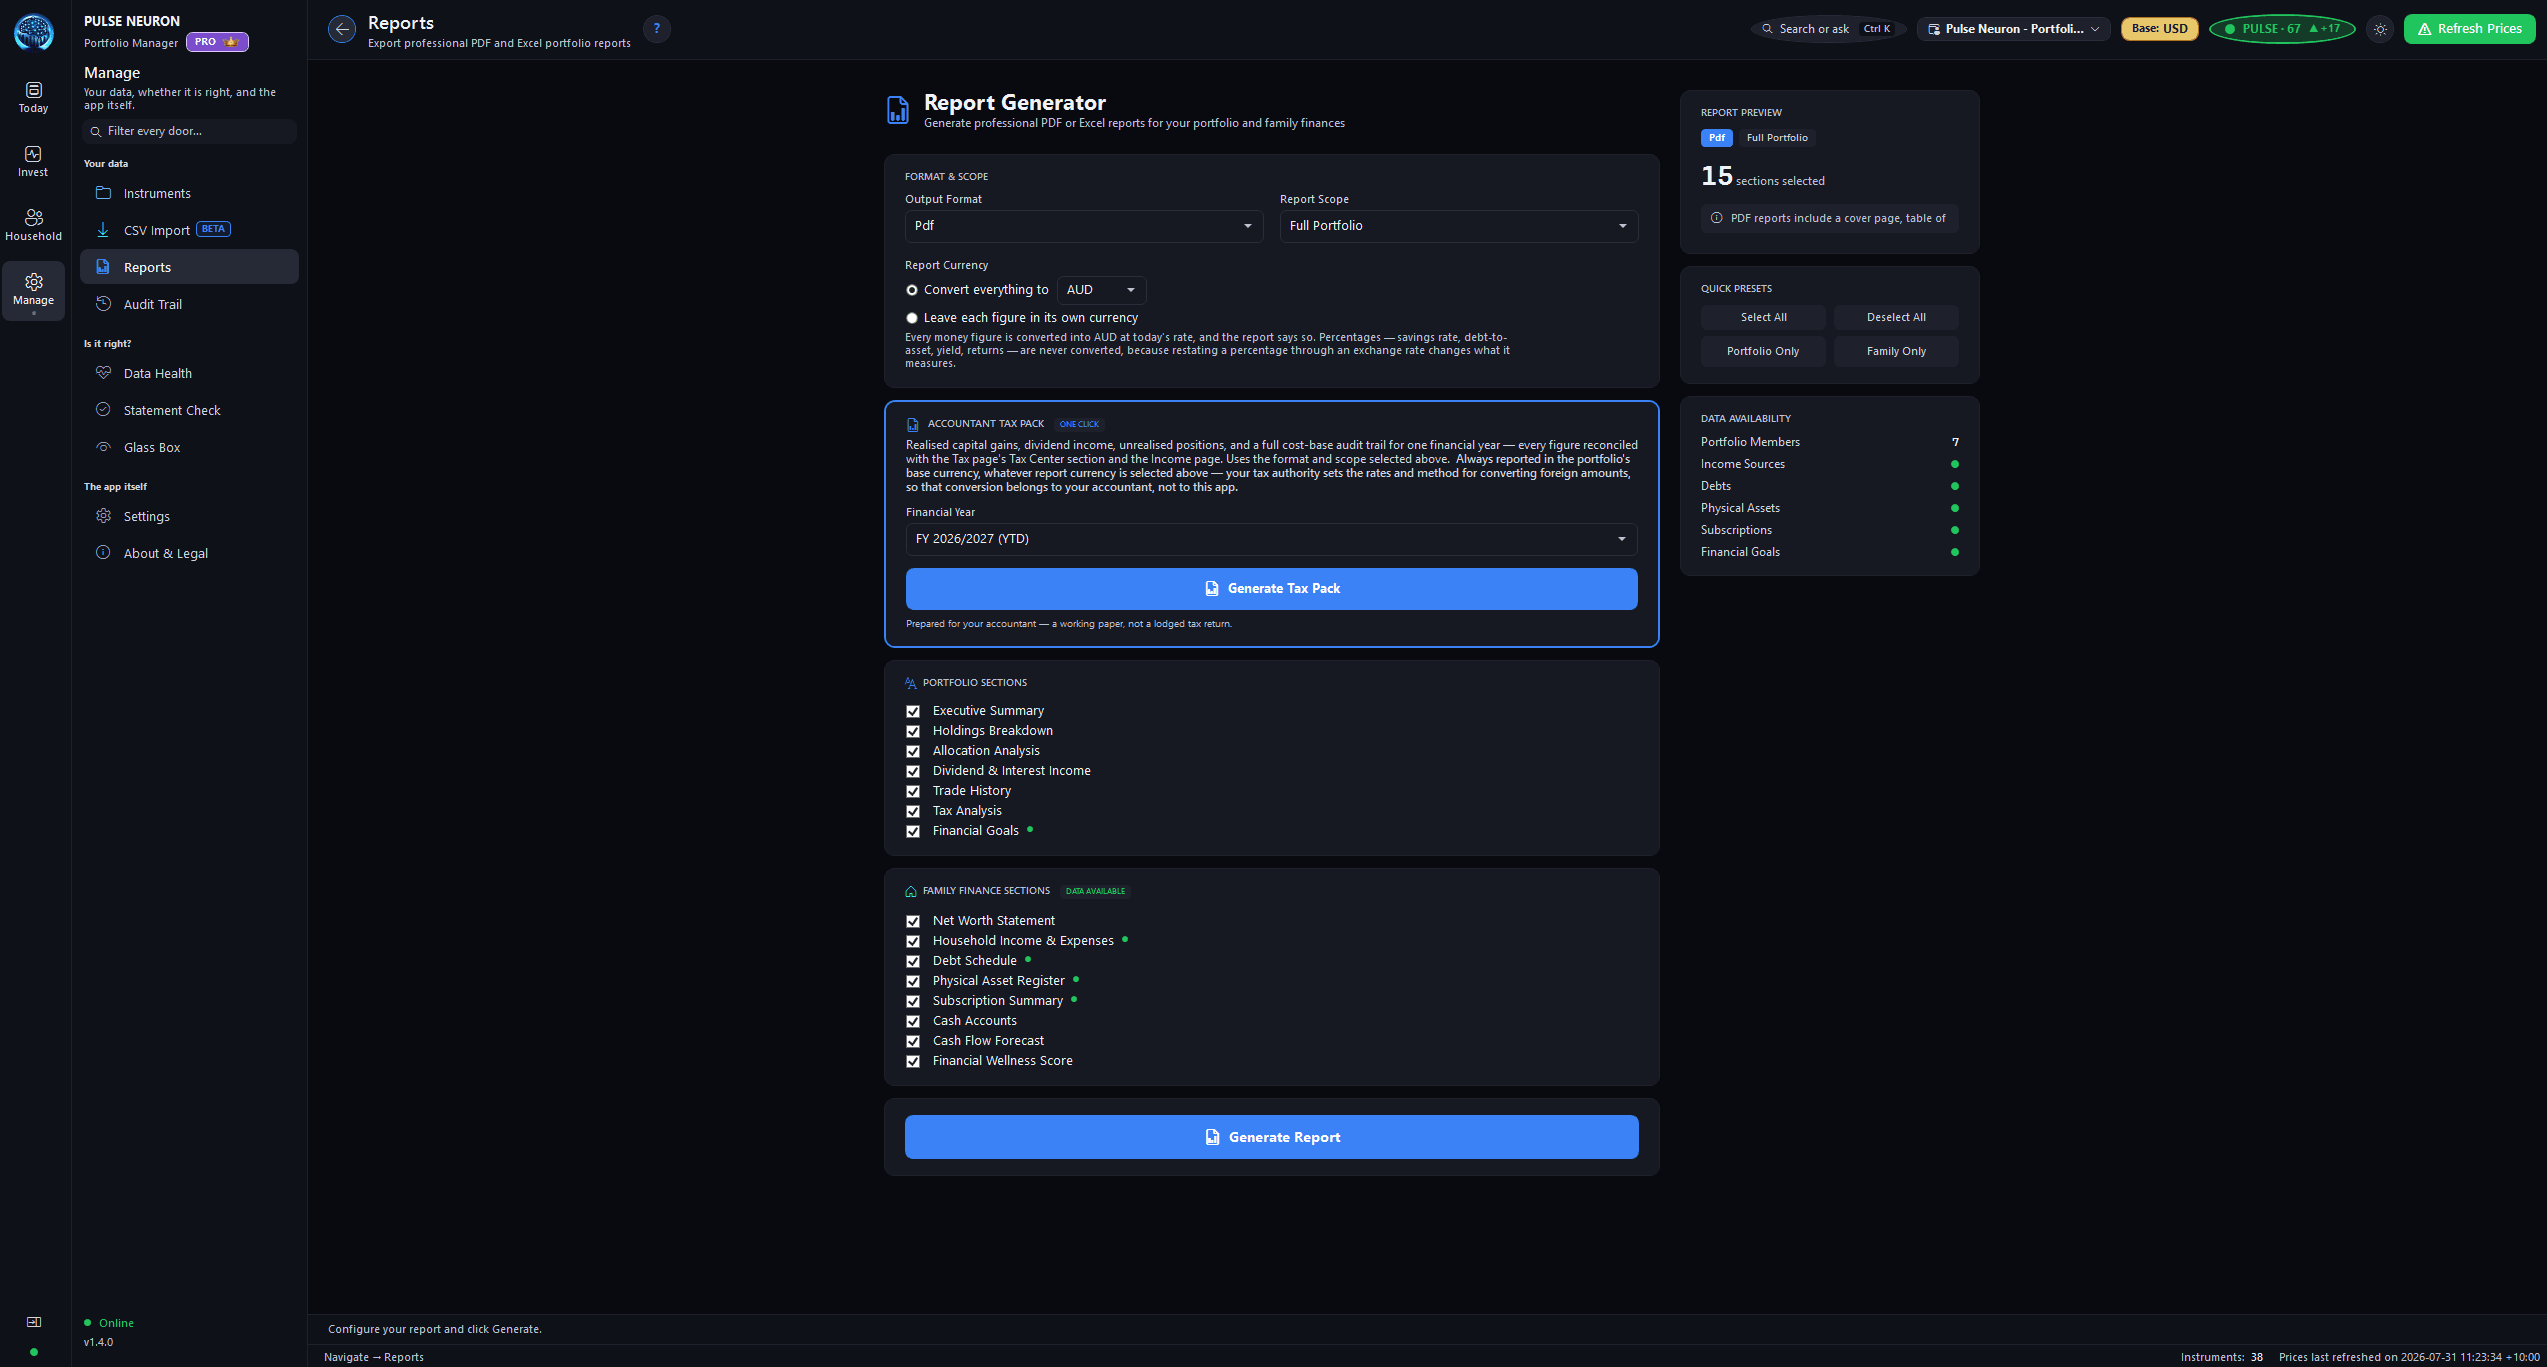Click the Online status text
The image size is (2547, 1367).
(116, 1323)
